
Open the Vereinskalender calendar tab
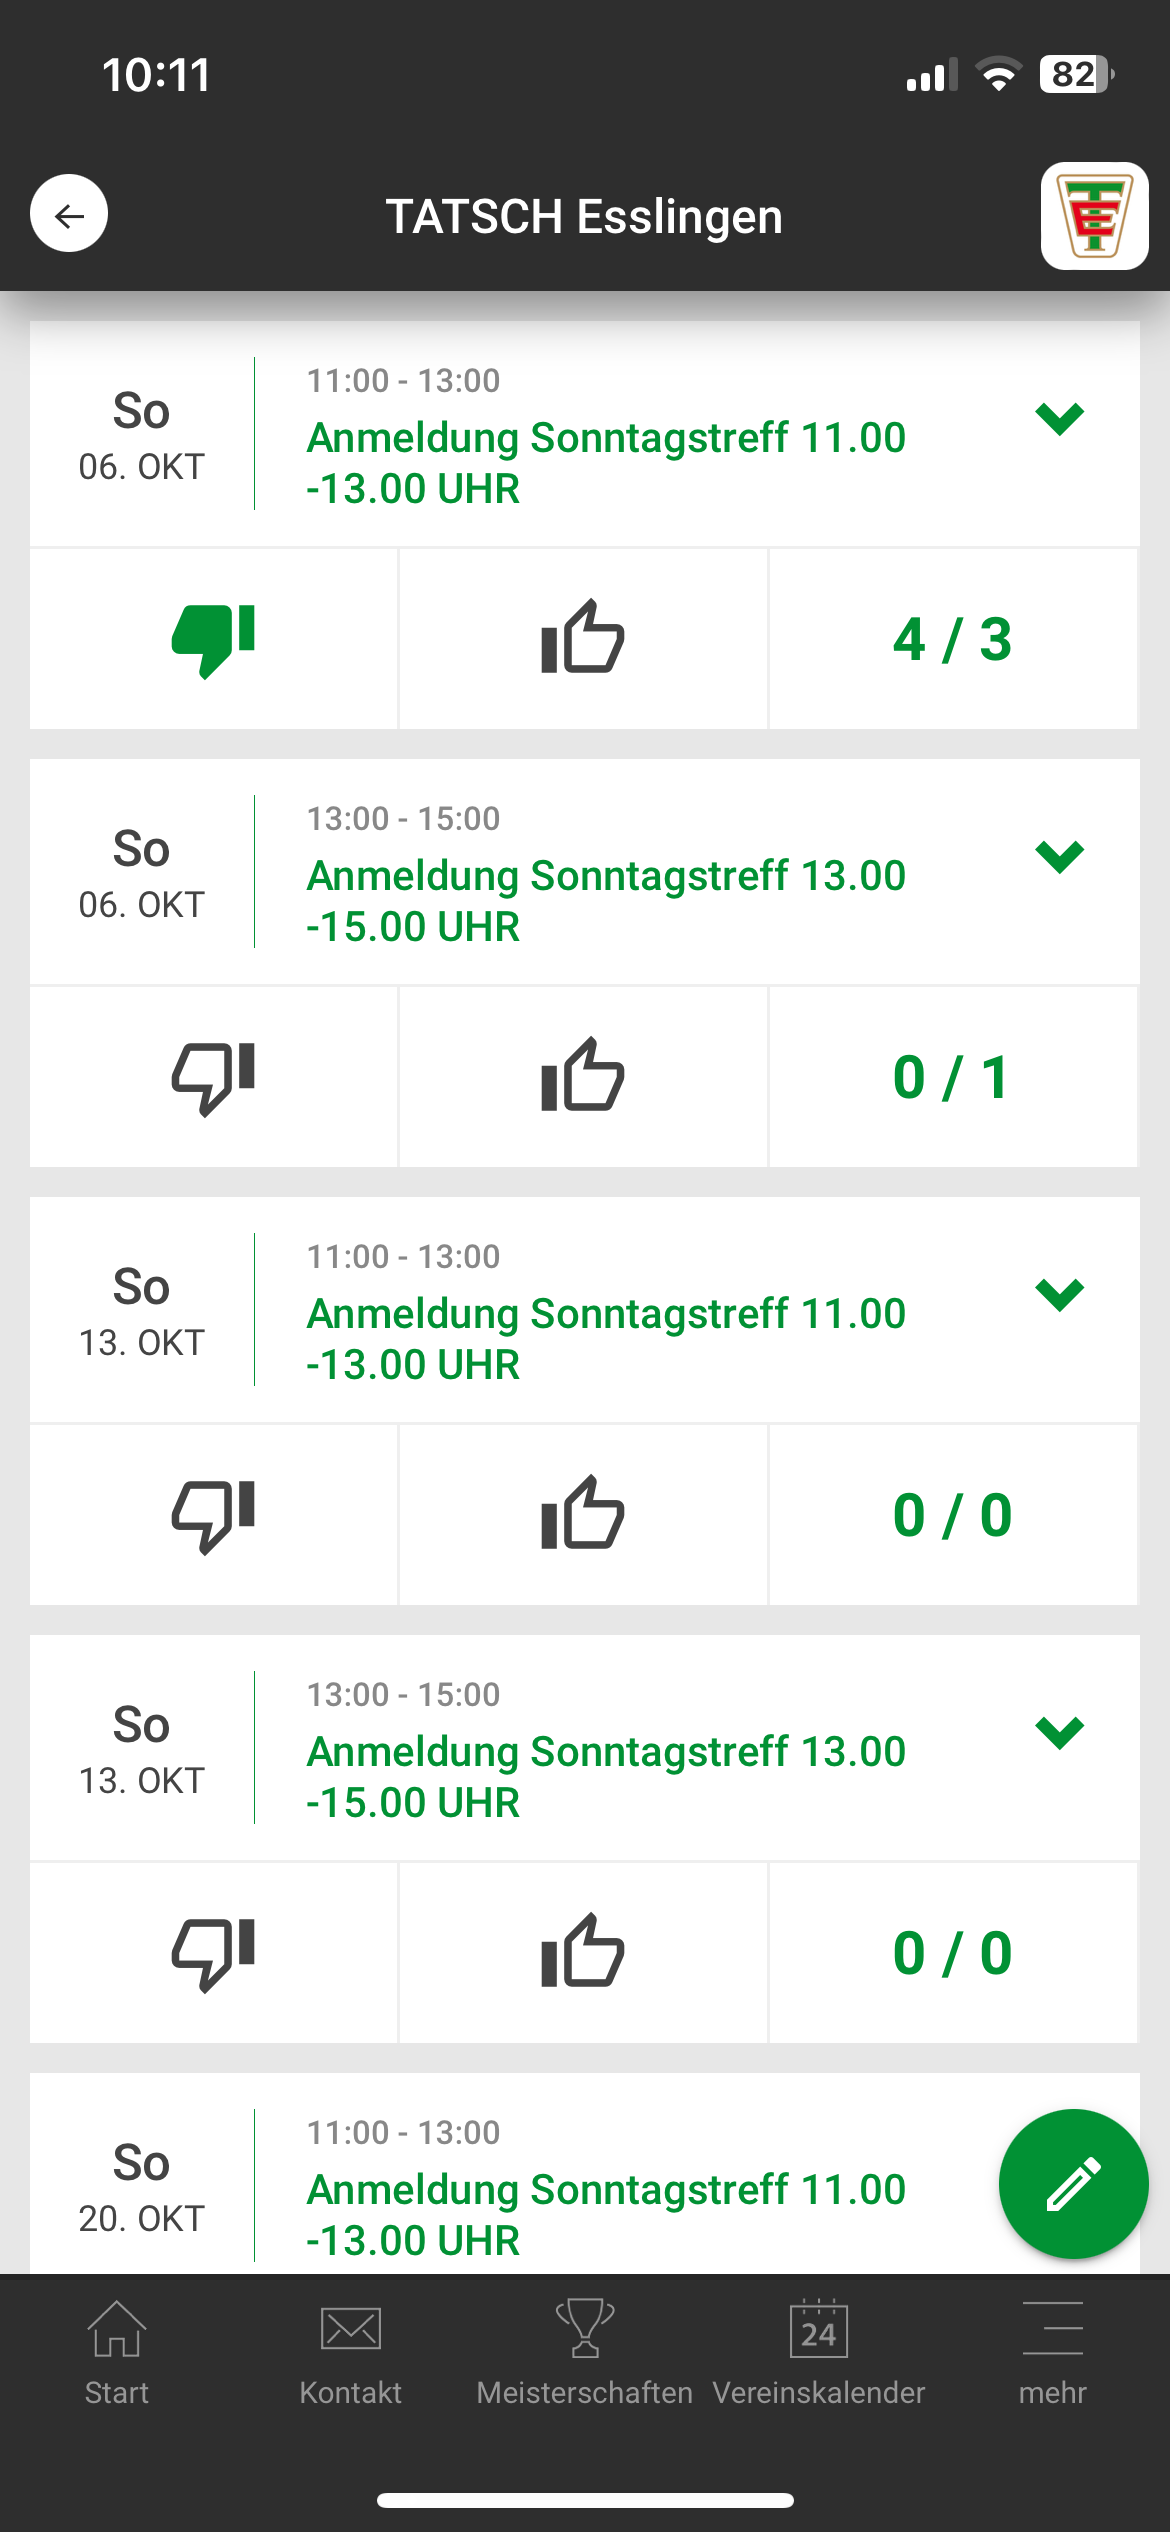pyautogui.click(x=818, y=2350)
